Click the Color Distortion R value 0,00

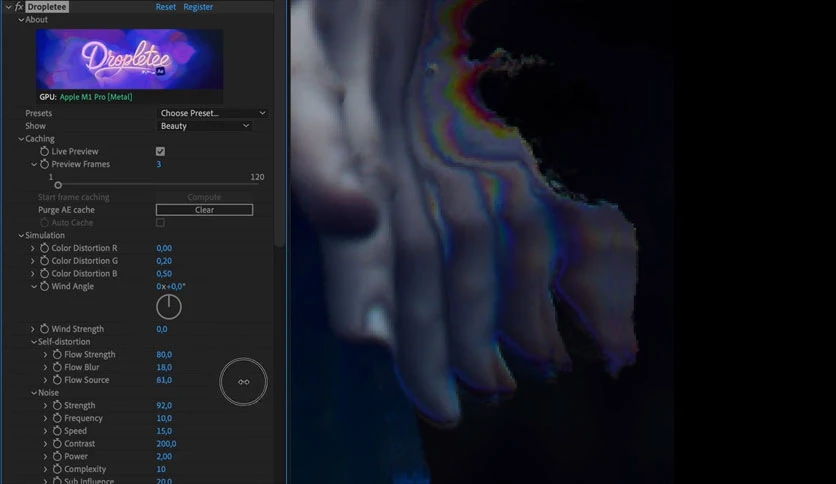pos(164,248)
